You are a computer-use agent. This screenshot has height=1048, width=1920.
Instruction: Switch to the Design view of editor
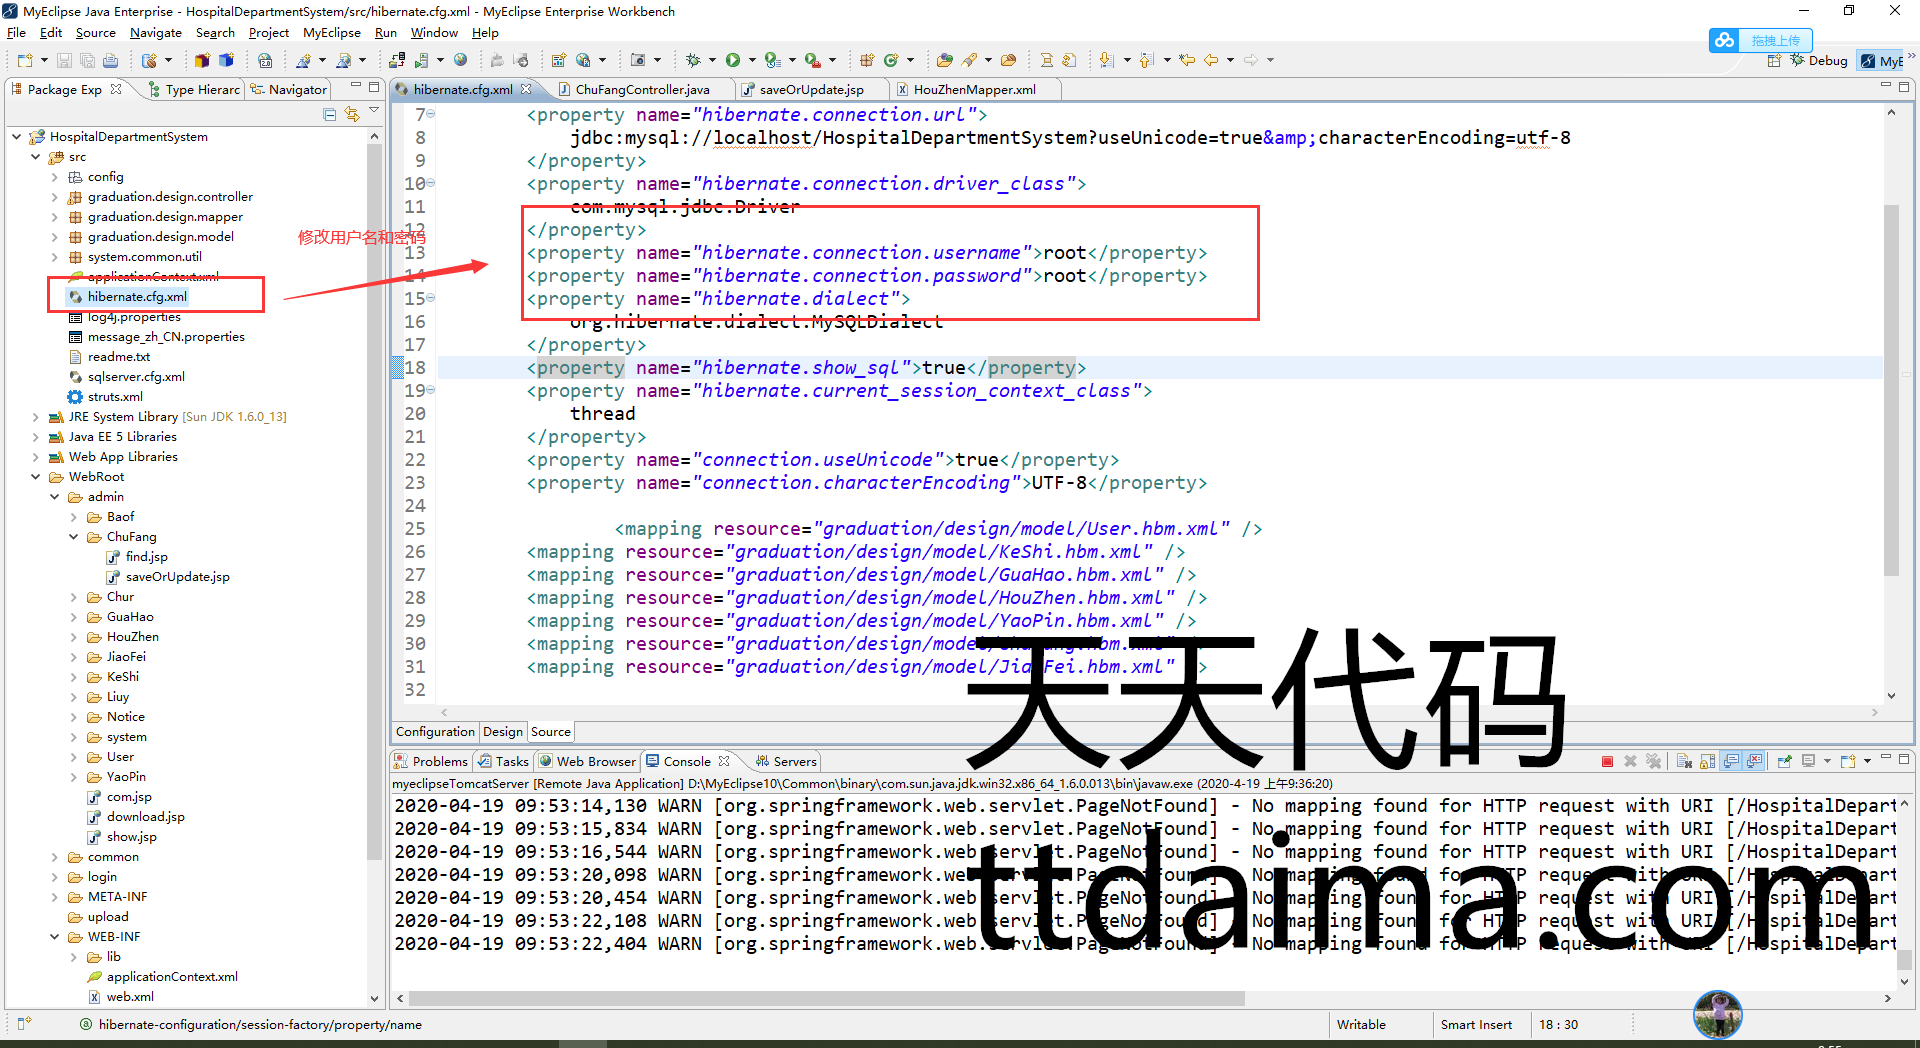point(502,732)
